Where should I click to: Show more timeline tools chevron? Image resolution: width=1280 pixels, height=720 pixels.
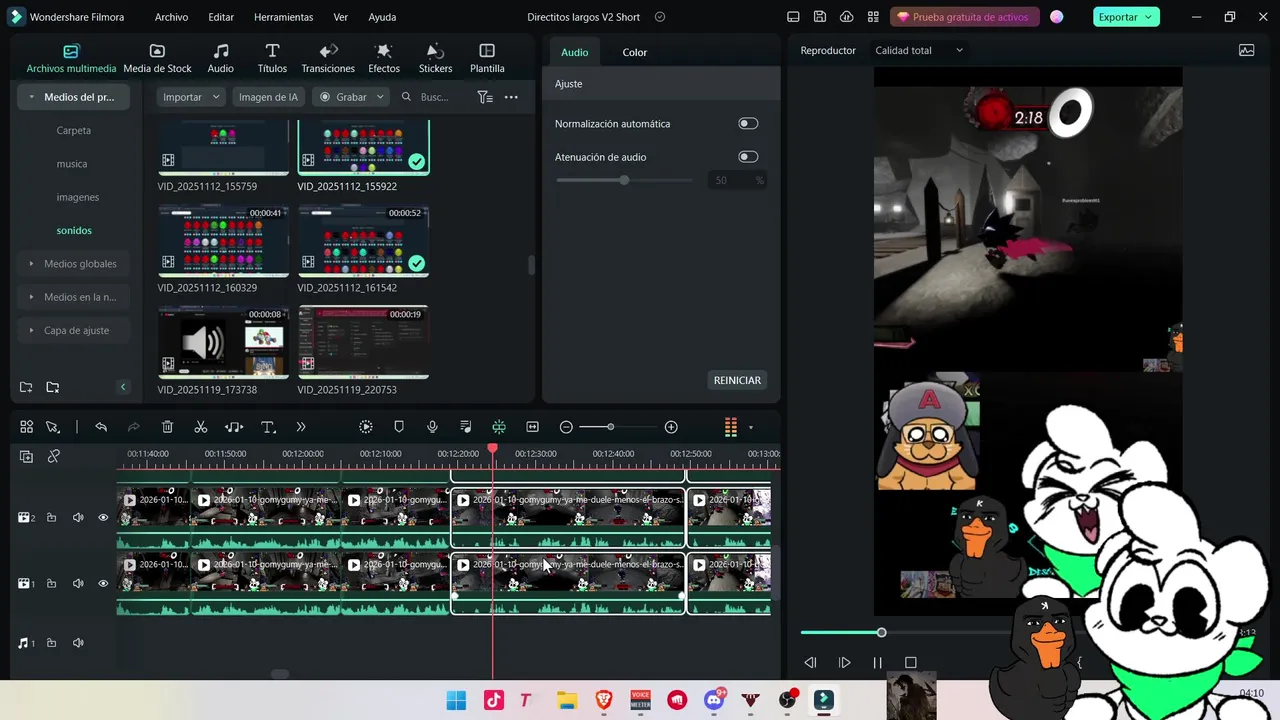pyautogui.click(x=301, y=427)
